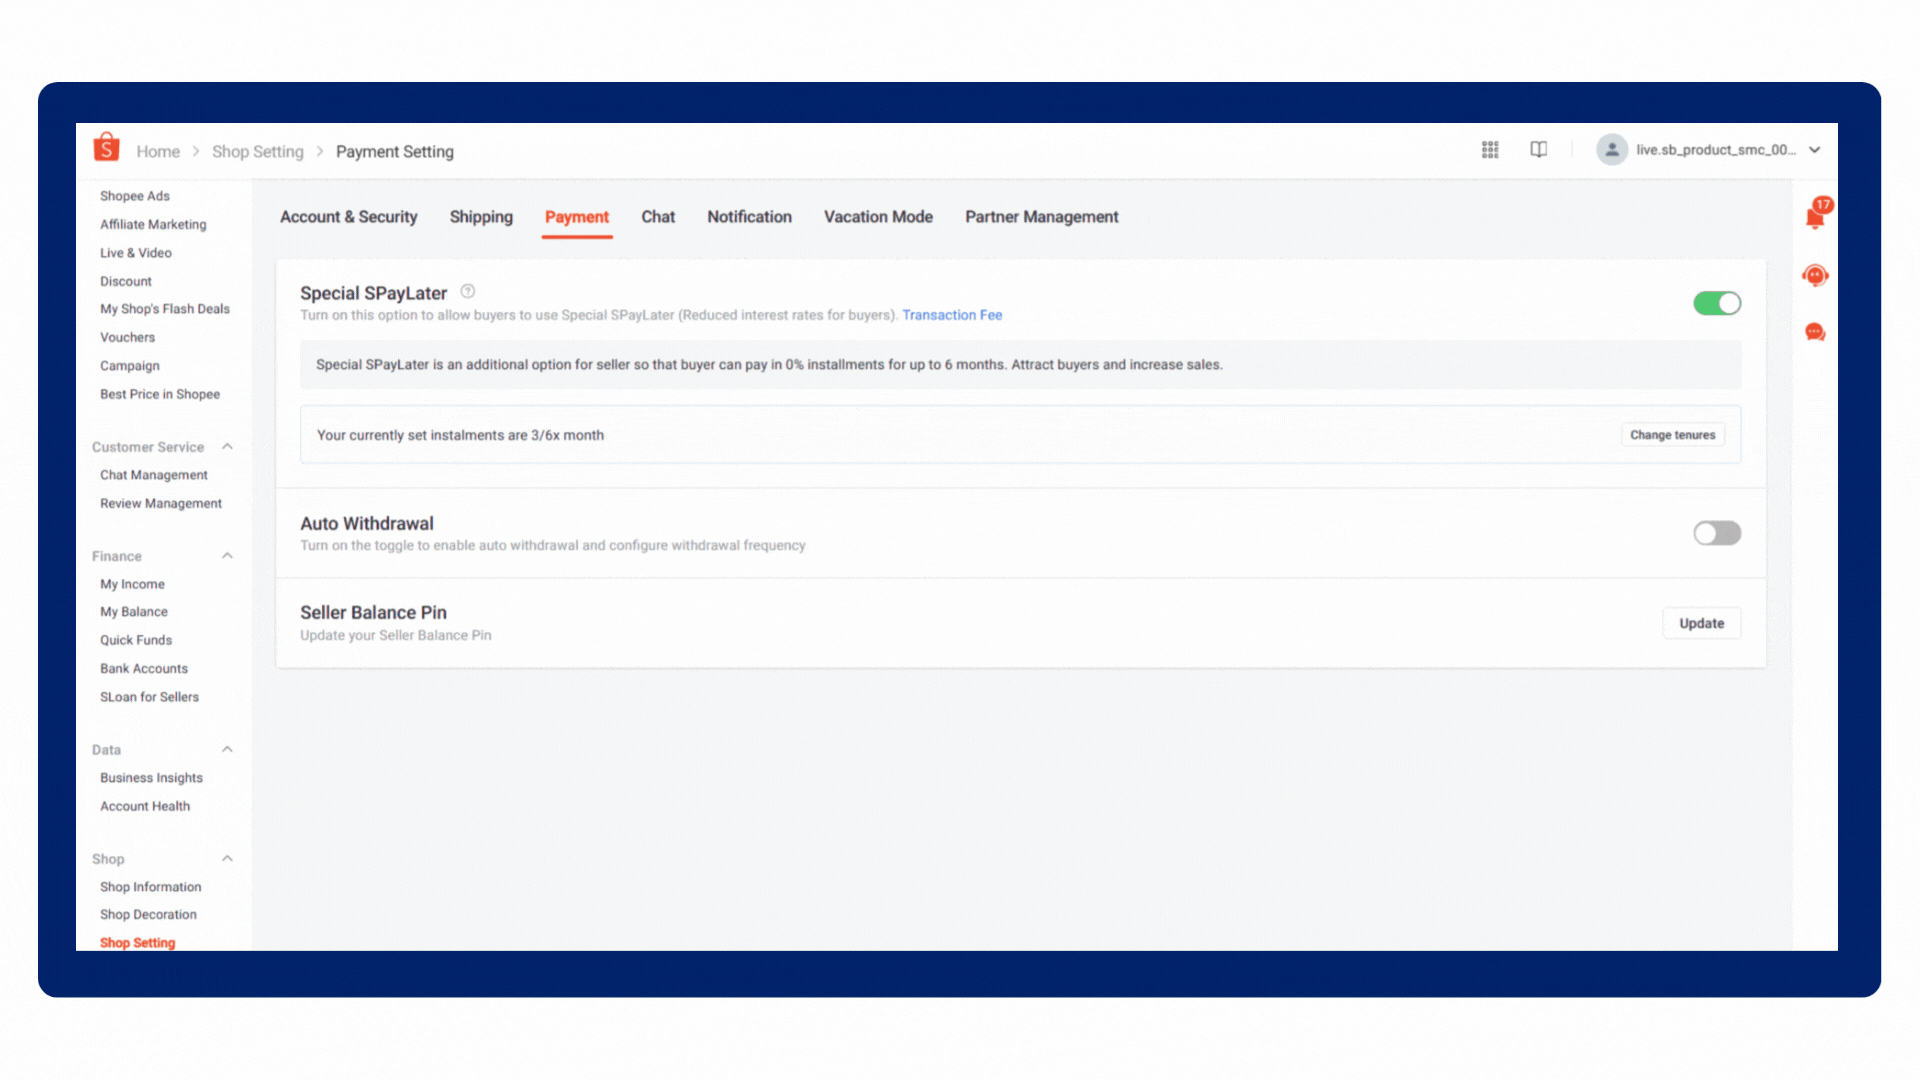Switch to the Shipping tab
The width and height of the screenshot is (1920, 1080).
(x=481, y=217)
